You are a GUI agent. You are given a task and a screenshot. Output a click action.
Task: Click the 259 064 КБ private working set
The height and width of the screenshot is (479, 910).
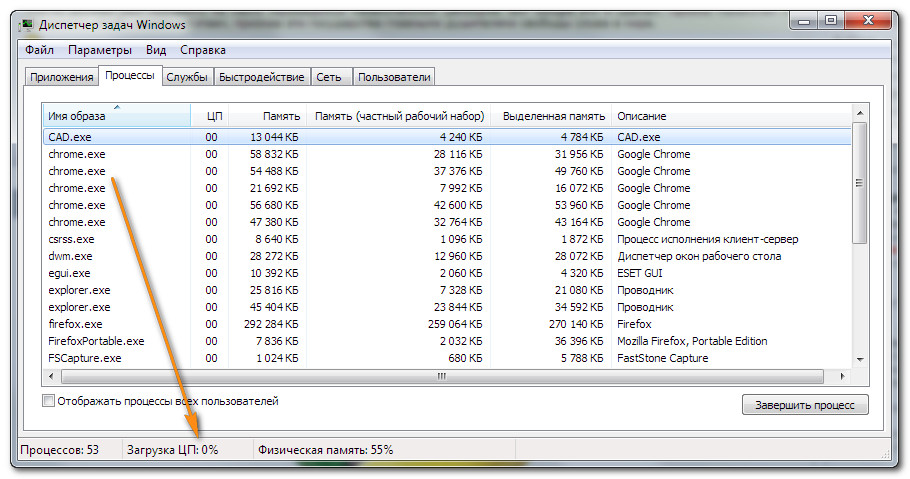[x=455, y=324]
